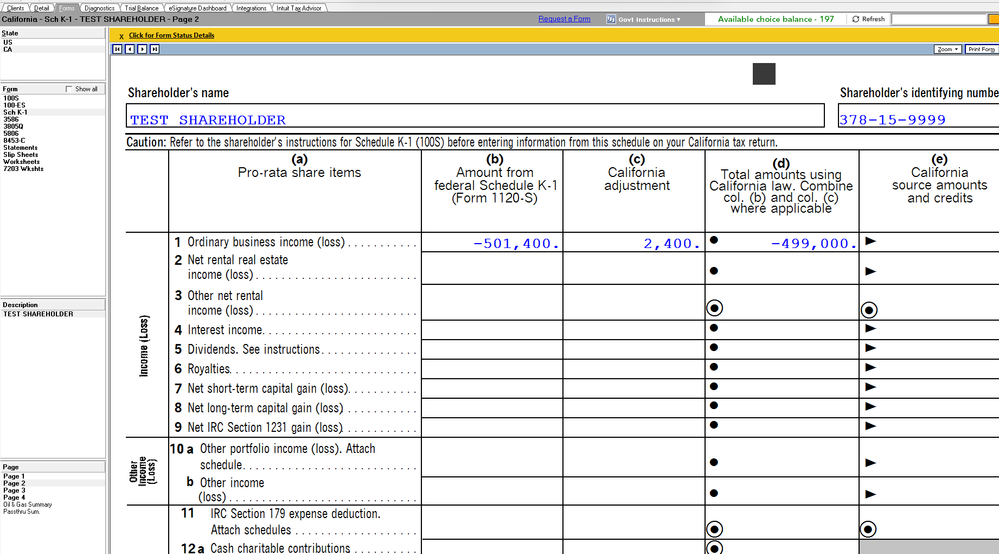
Task: Click the 2,400. California adjustment cell
Action: pyautogui.click(x=634, y=243)
